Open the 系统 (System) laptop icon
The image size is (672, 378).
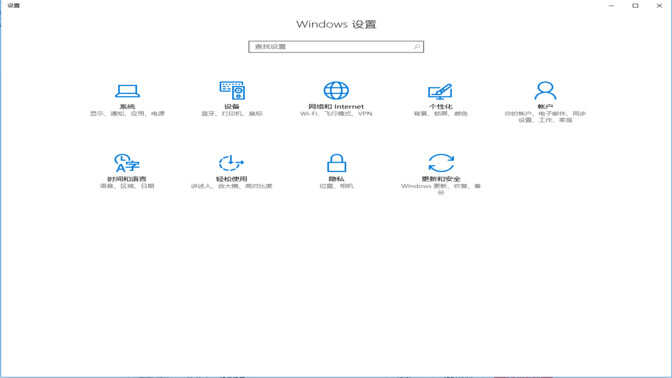coord(127,90)
